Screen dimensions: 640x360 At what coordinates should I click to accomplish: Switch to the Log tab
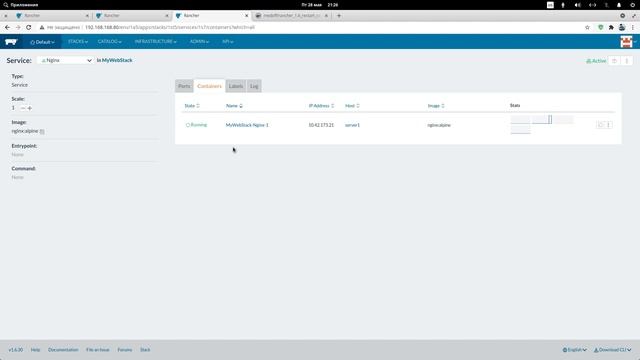tap(254, 86)
